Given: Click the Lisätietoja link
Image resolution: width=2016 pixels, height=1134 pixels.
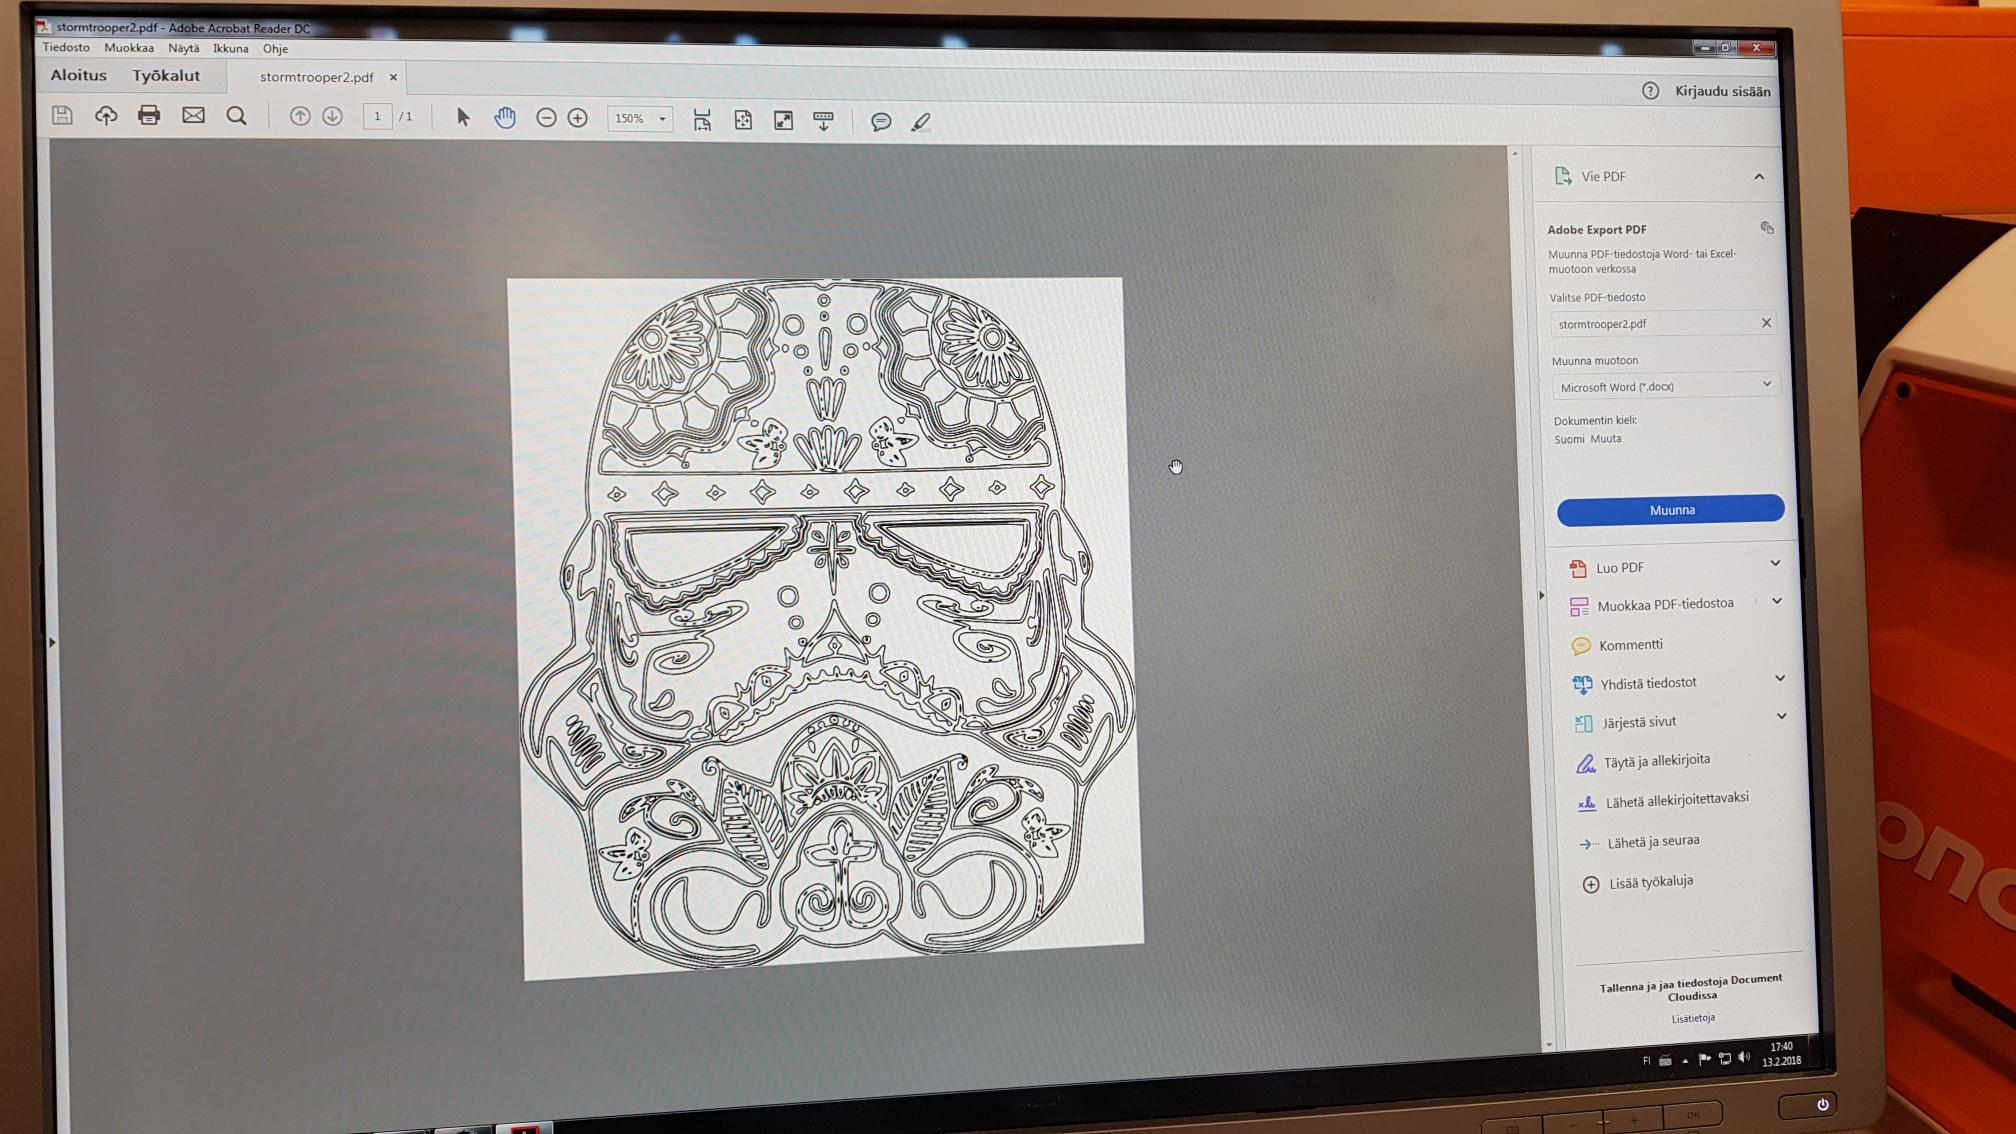Looking at the screenshot, I should click(x=1693, y=1018).
